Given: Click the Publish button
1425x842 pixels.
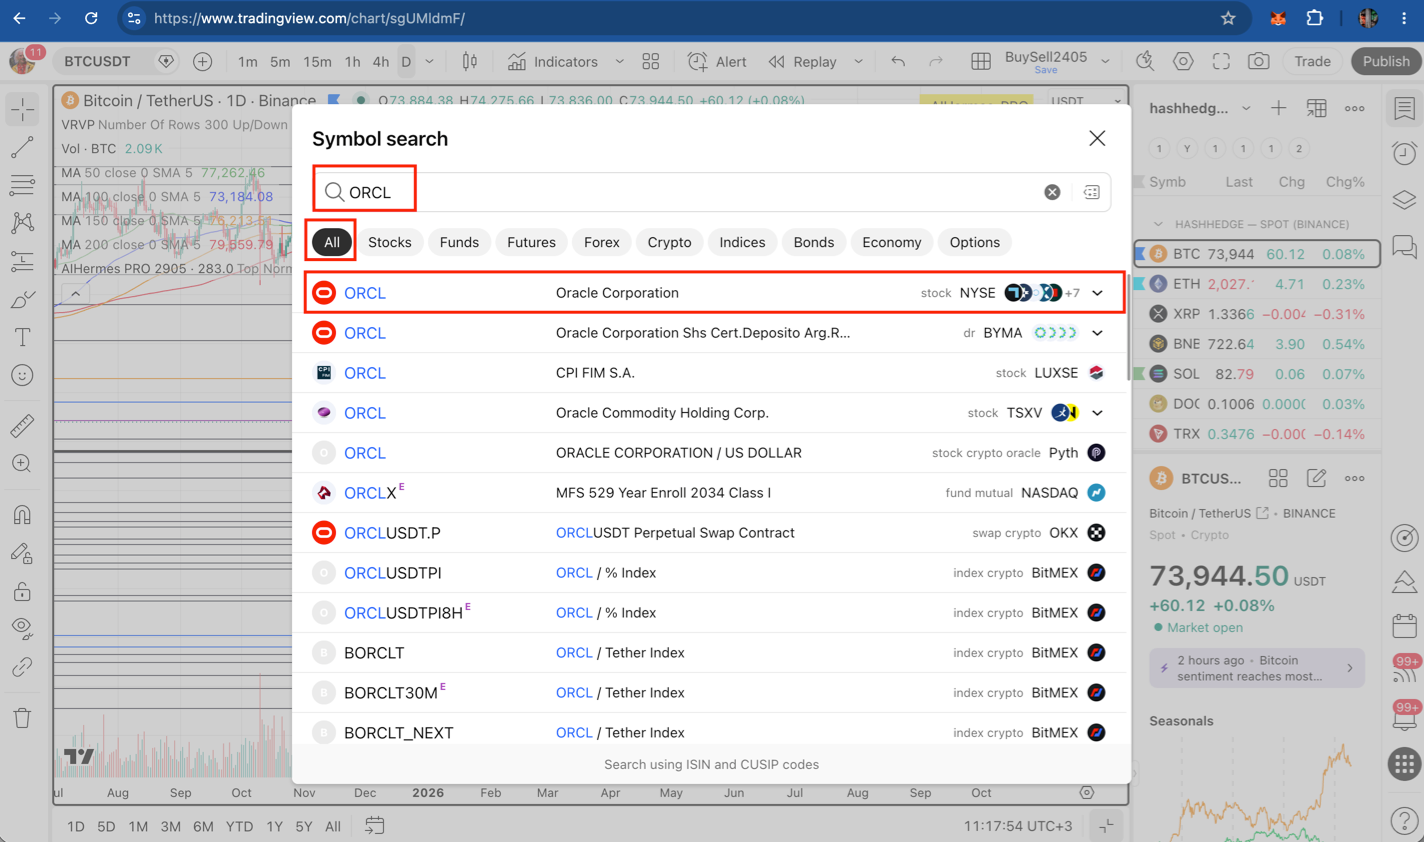Looking at the screenshot, I should 1386,62.
